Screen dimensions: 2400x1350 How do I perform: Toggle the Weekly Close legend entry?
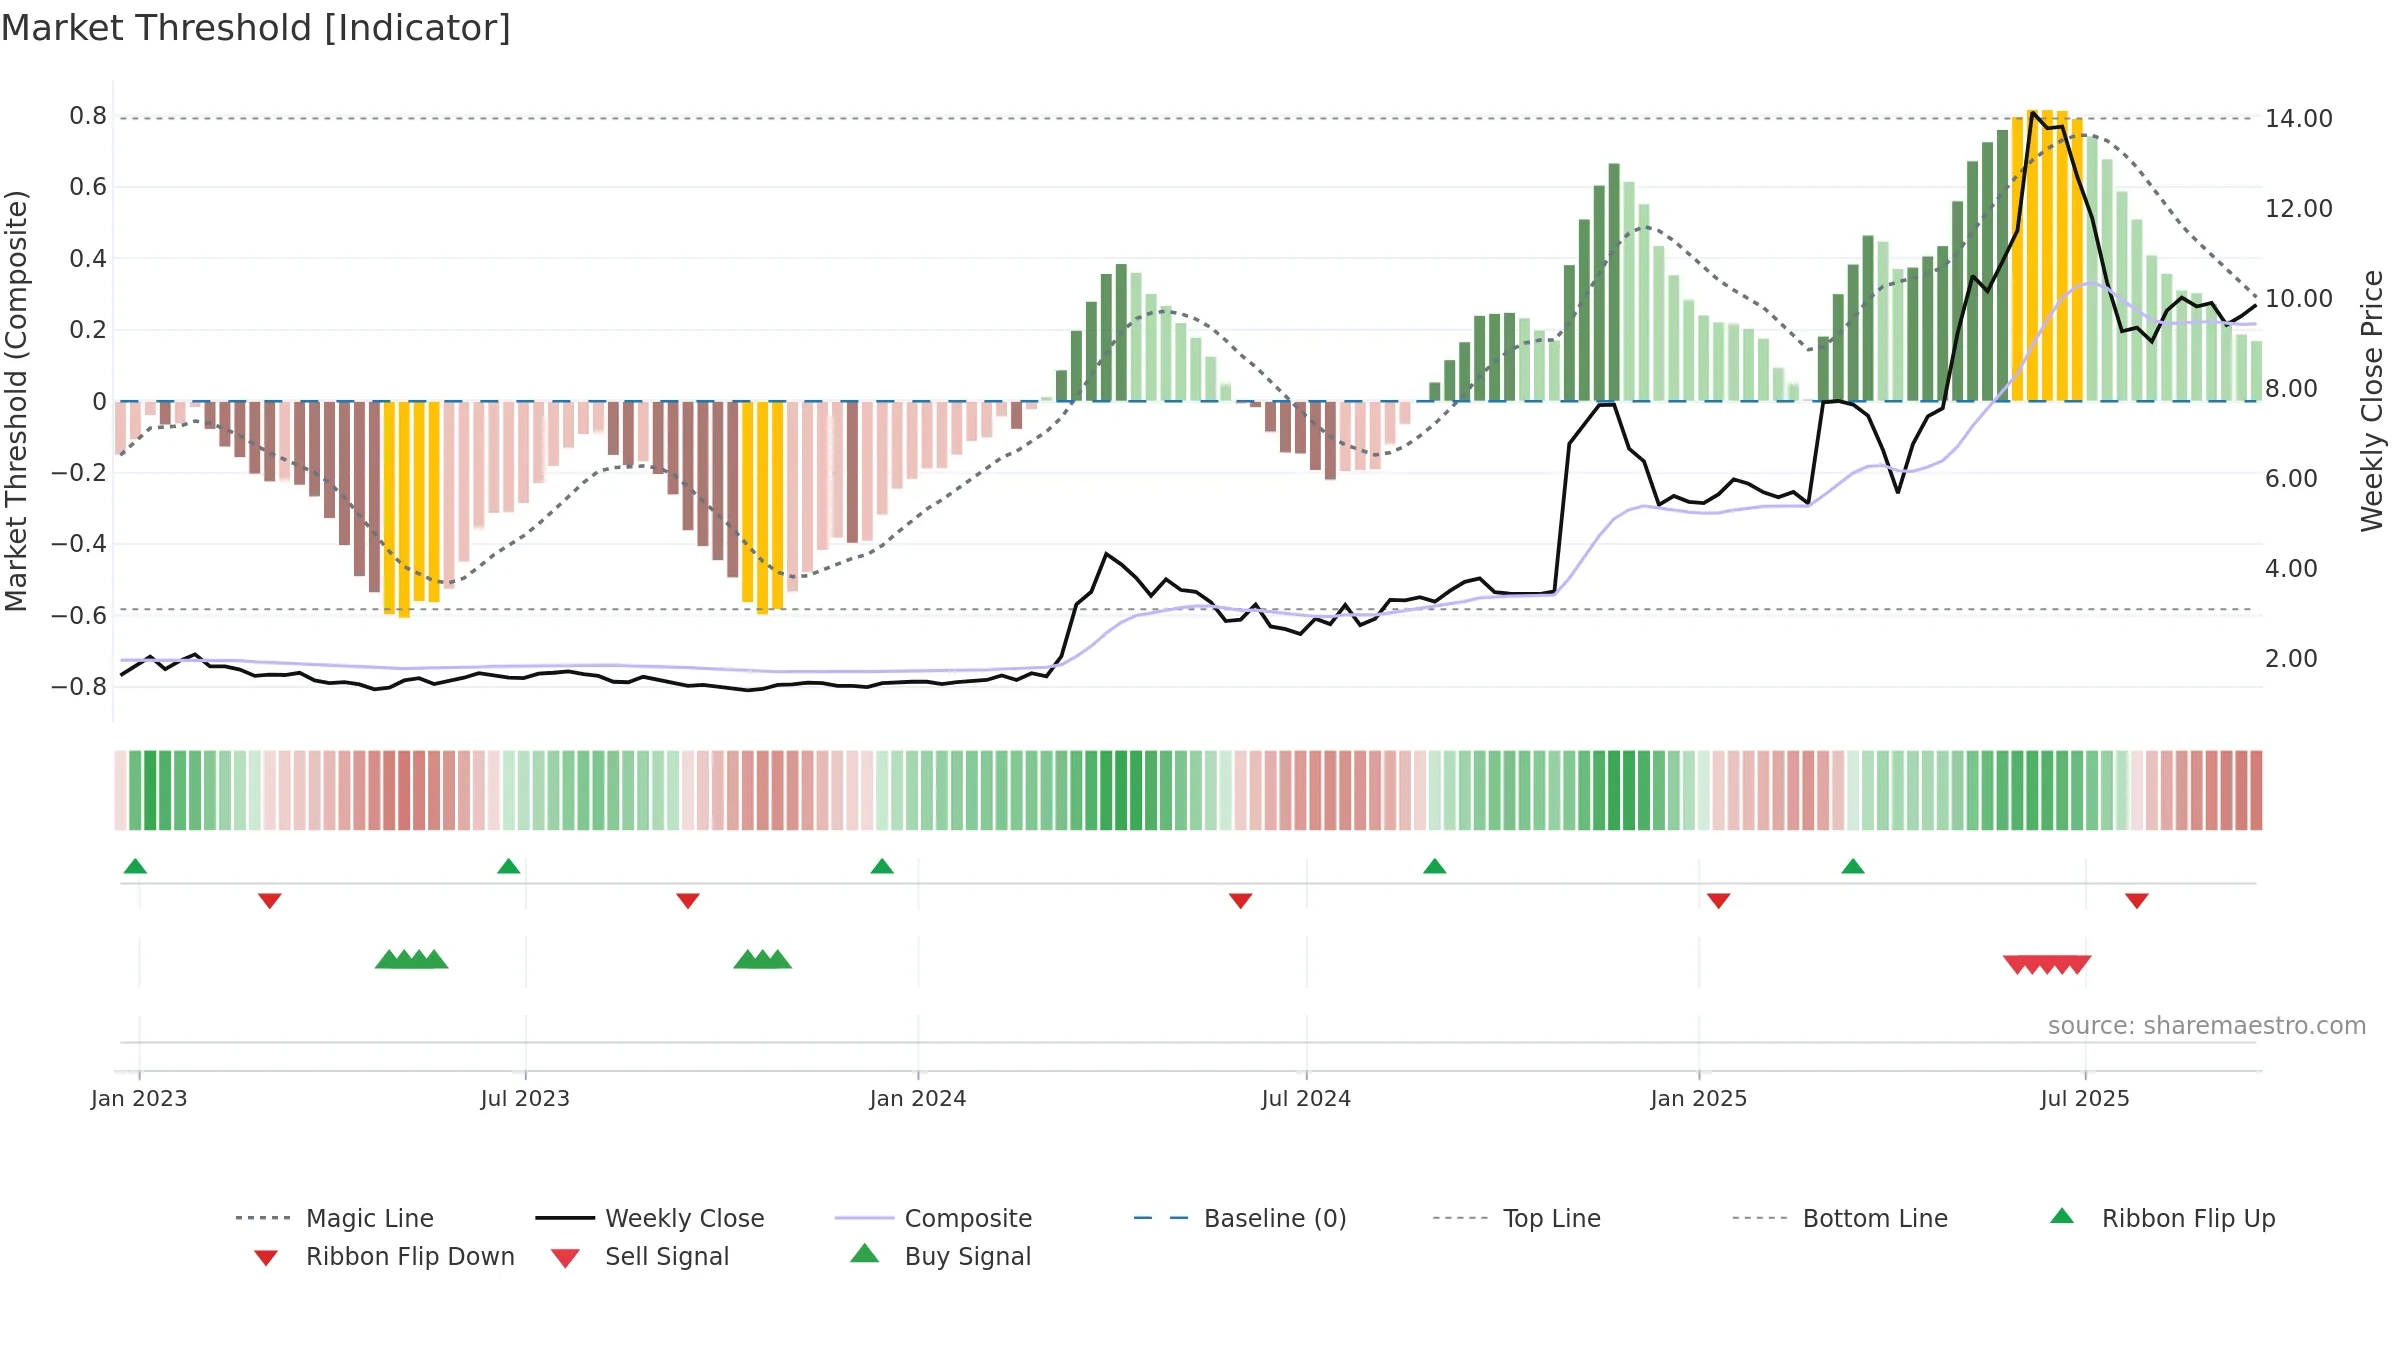click(x=650, y=1218)
